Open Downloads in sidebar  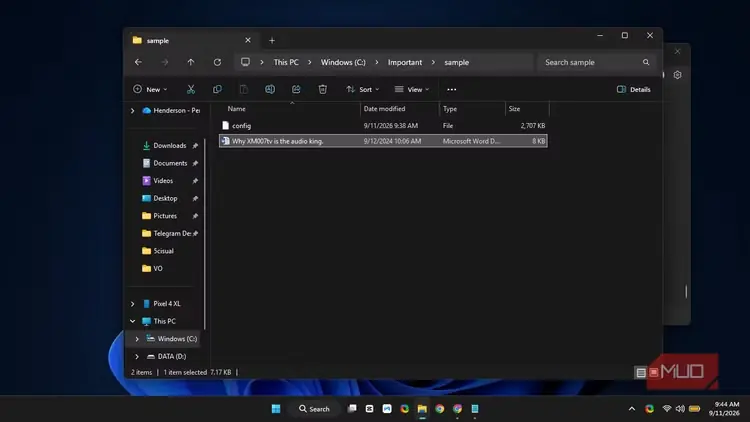click(x=170, y=145)
